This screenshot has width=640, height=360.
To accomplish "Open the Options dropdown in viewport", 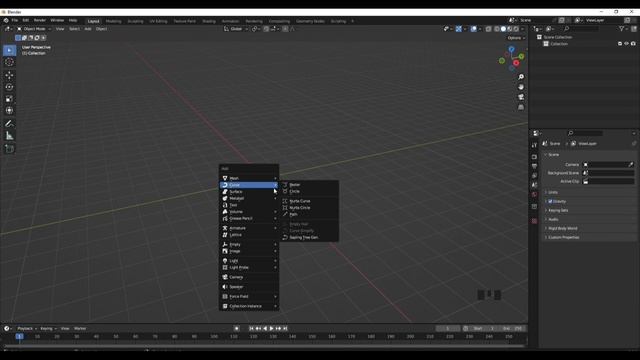I will 516,38.
